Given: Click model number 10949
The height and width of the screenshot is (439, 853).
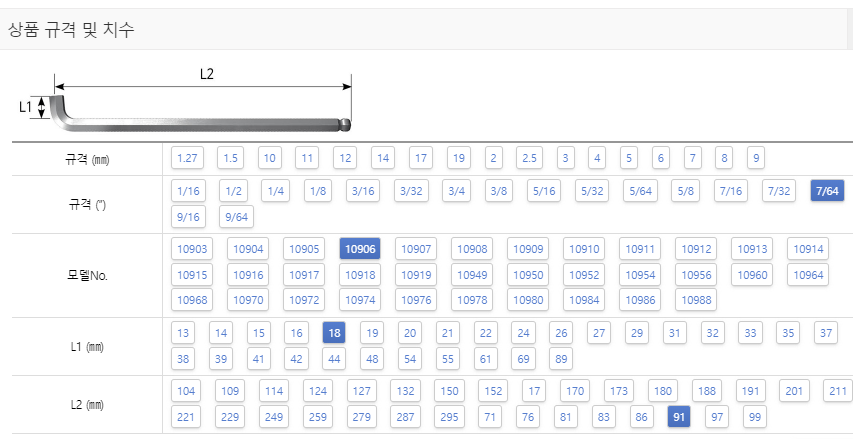Looking at the screenshot, I should (x=472, y=275).
